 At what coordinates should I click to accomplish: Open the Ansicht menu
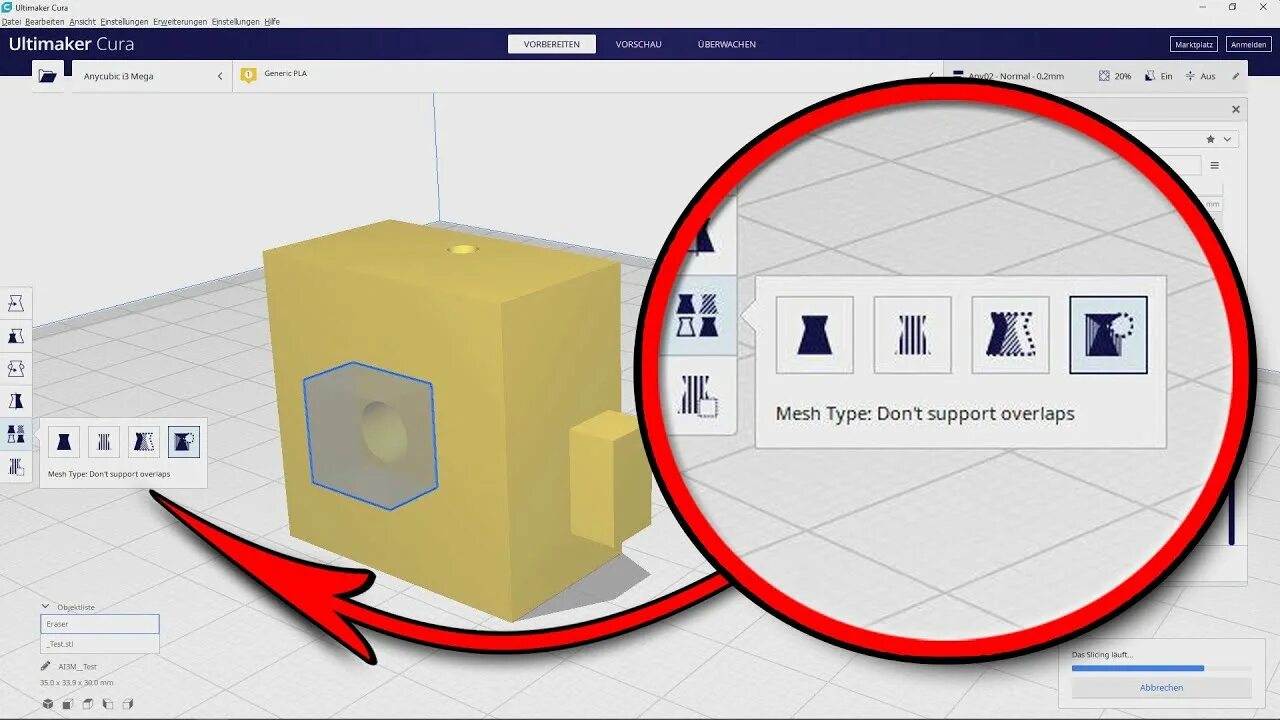coord(82,21)
